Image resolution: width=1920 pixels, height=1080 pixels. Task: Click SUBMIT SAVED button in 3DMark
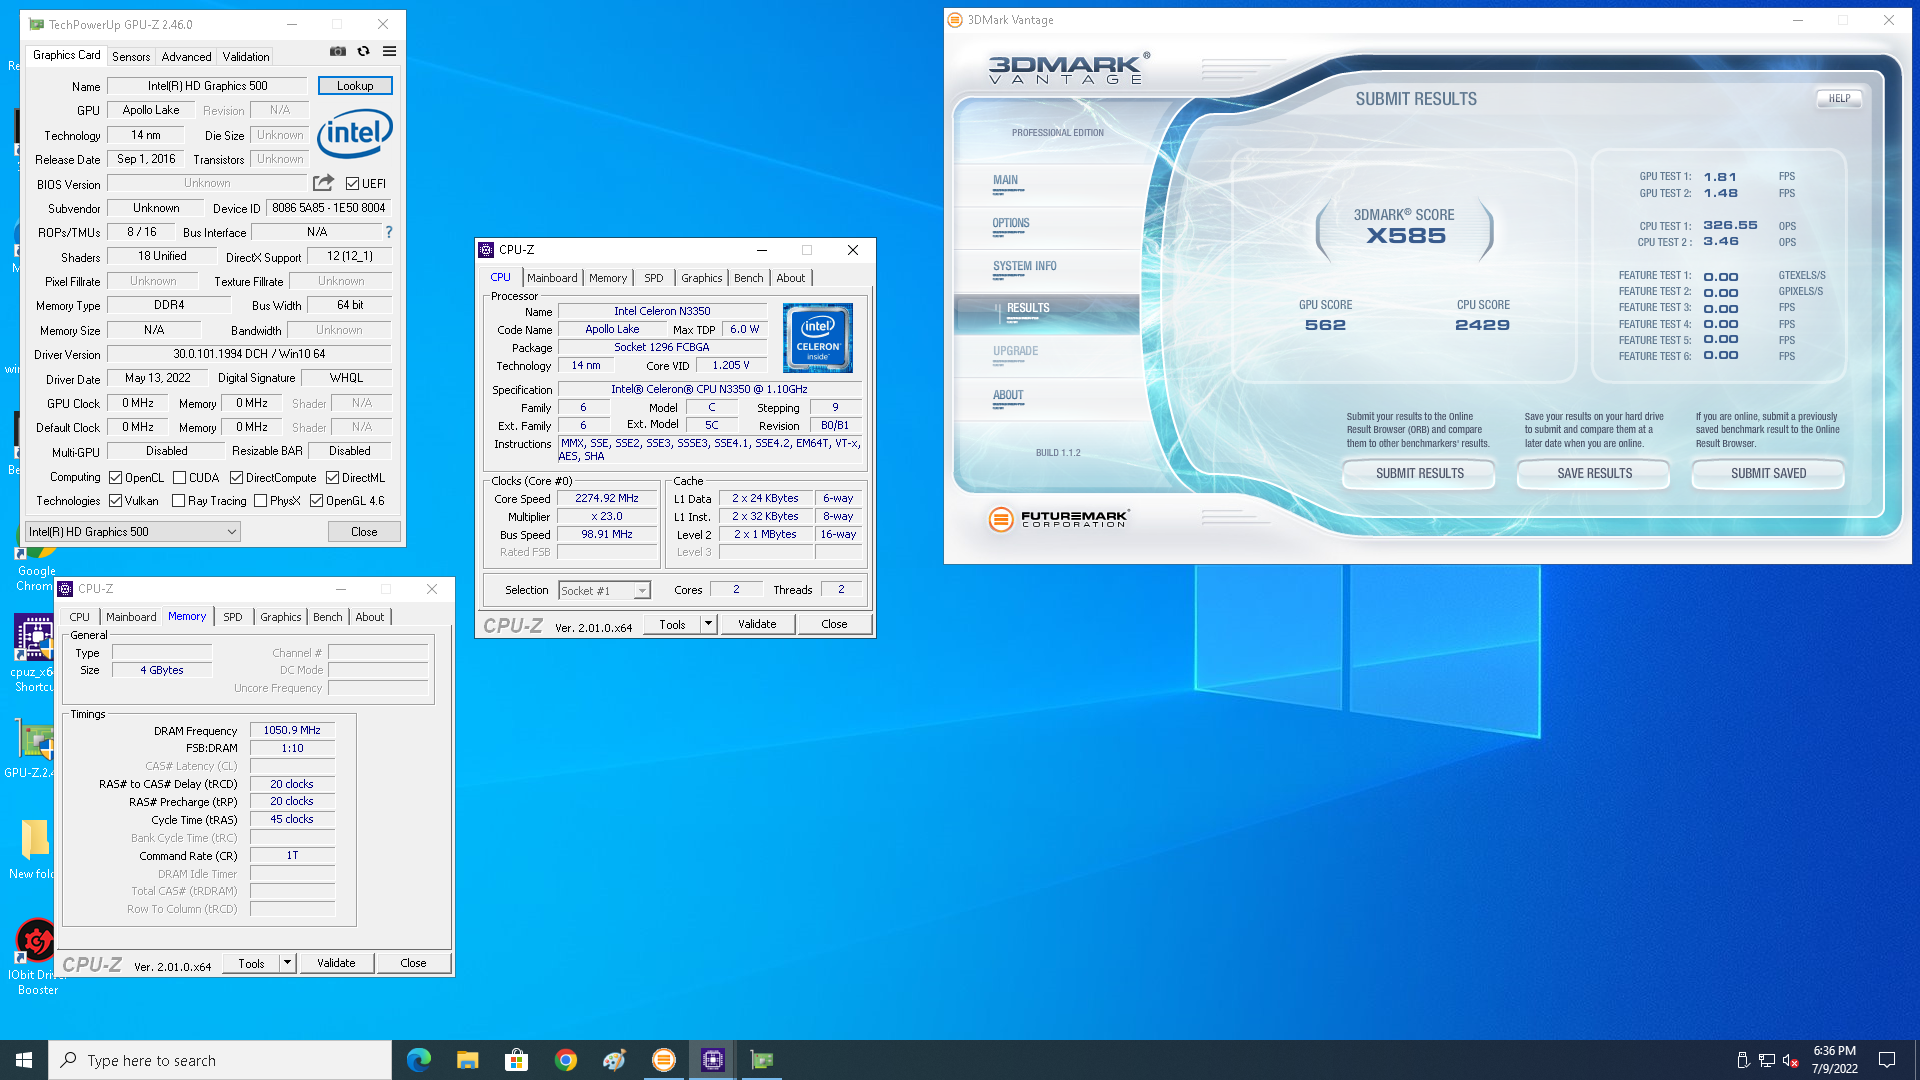1768,474
